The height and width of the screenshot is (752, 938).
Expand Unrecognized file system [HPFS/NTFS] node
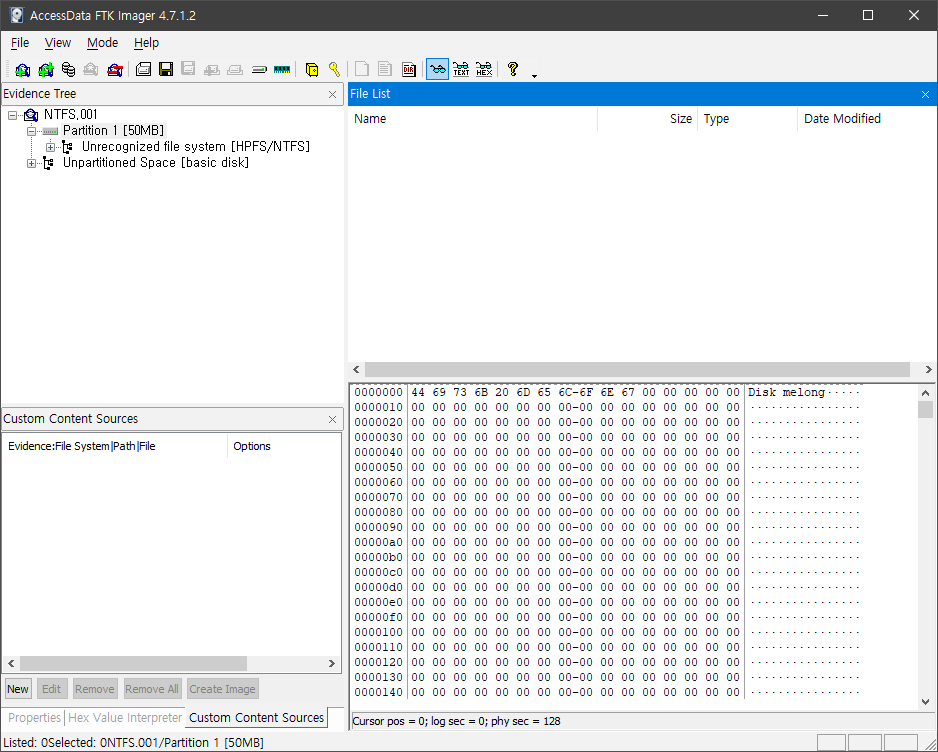[x=50, y=147]
